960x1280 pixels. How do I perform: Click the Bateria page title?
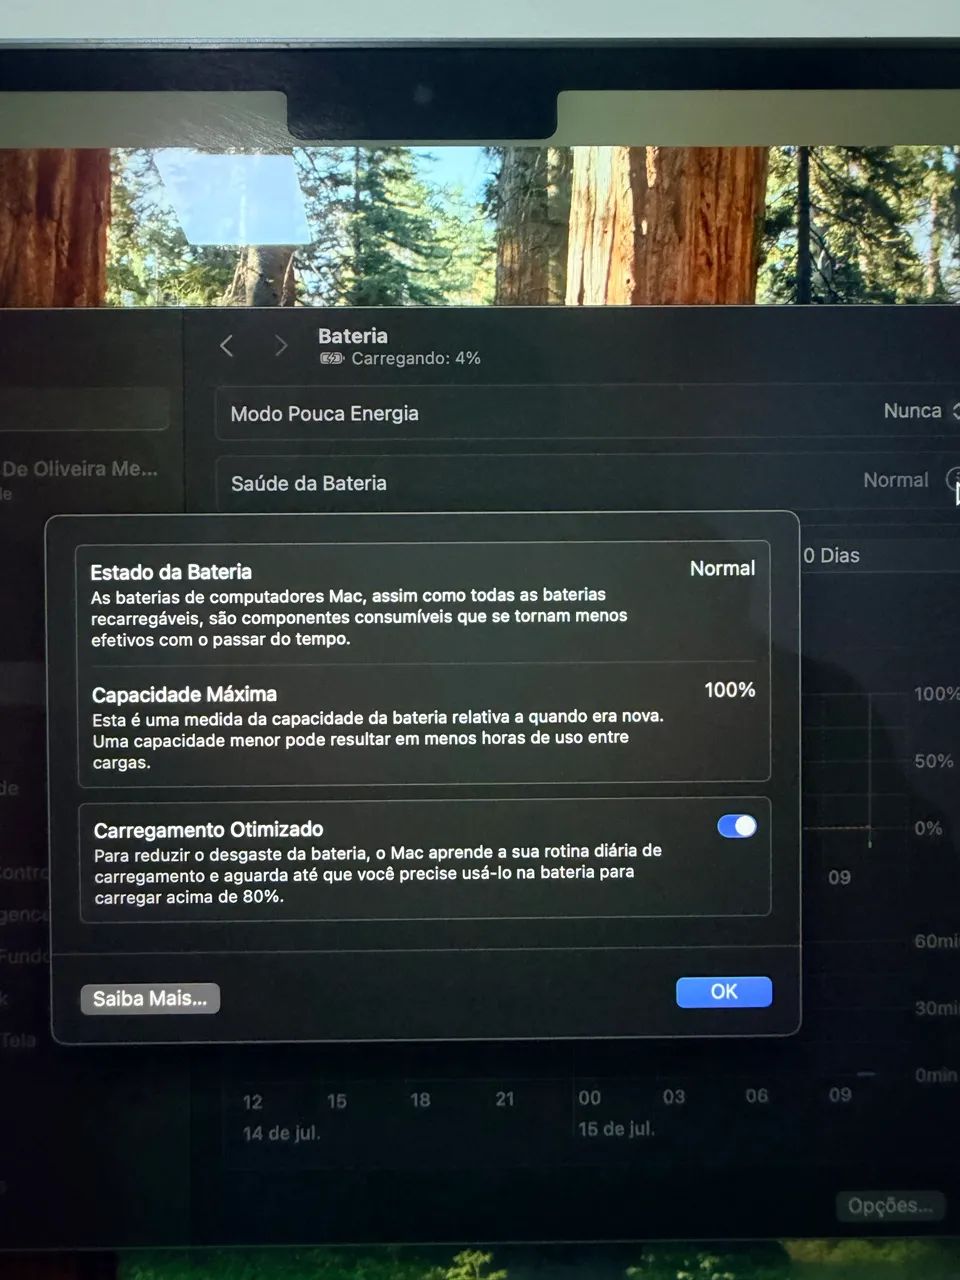click(353, 336)
